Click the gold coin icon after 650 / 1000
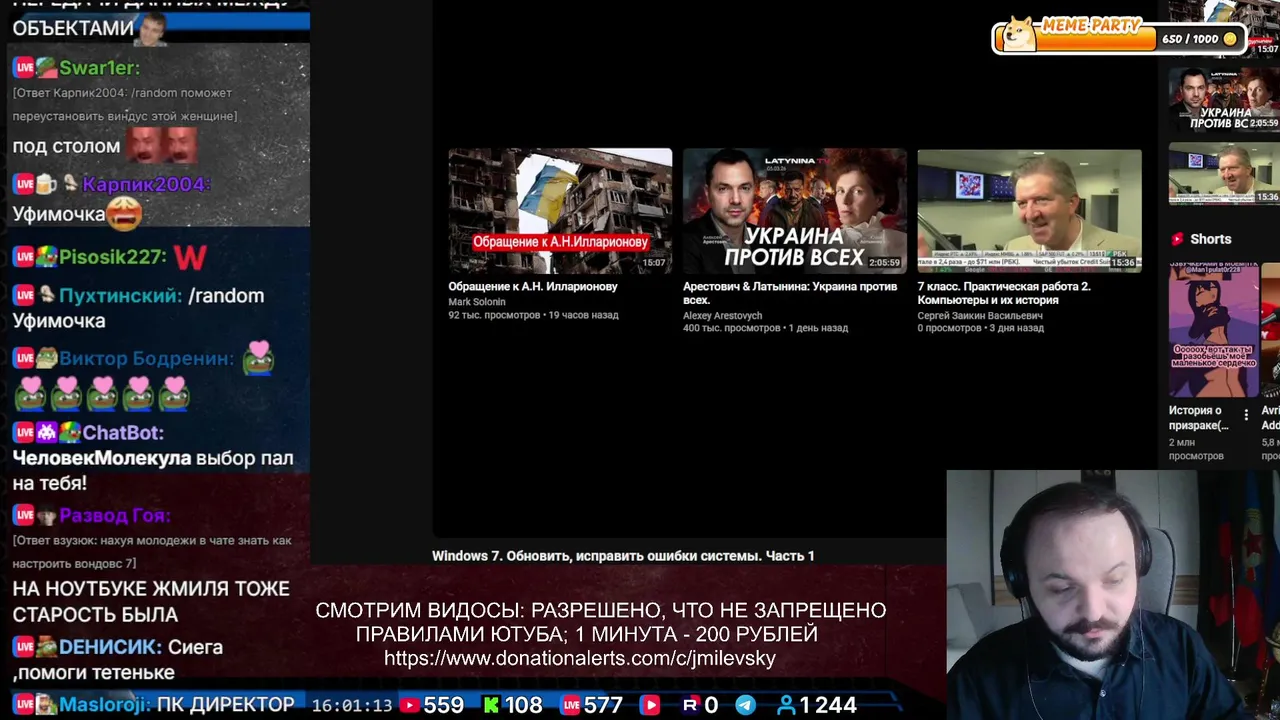 (x=1230, y=39)
